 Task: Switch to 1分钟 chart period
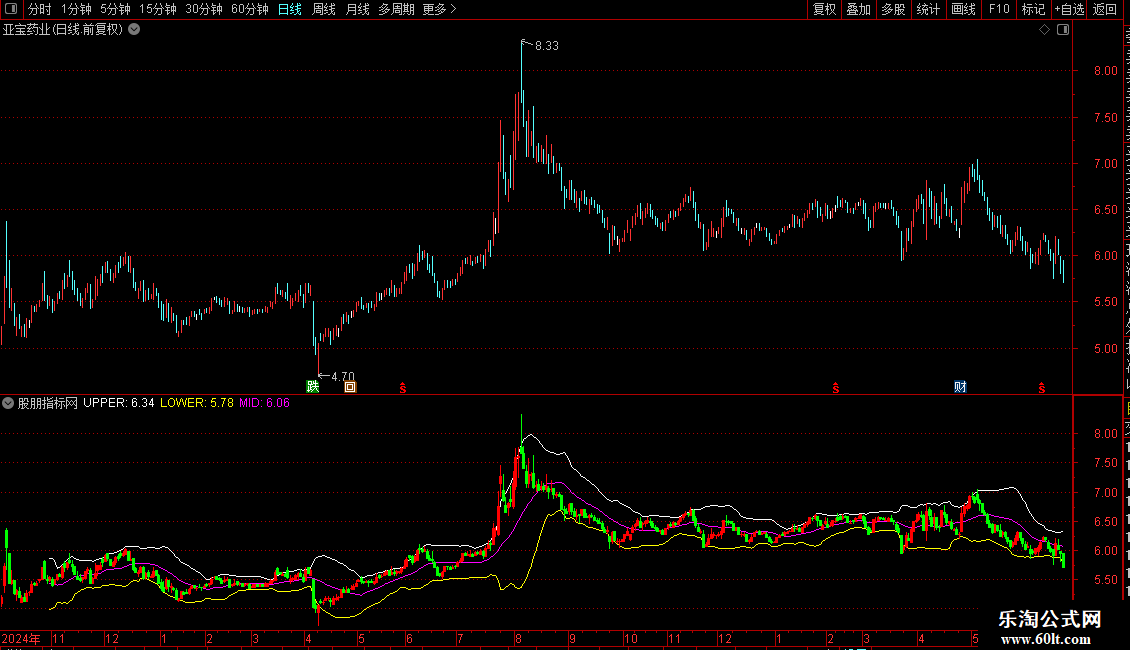[76, 9]
